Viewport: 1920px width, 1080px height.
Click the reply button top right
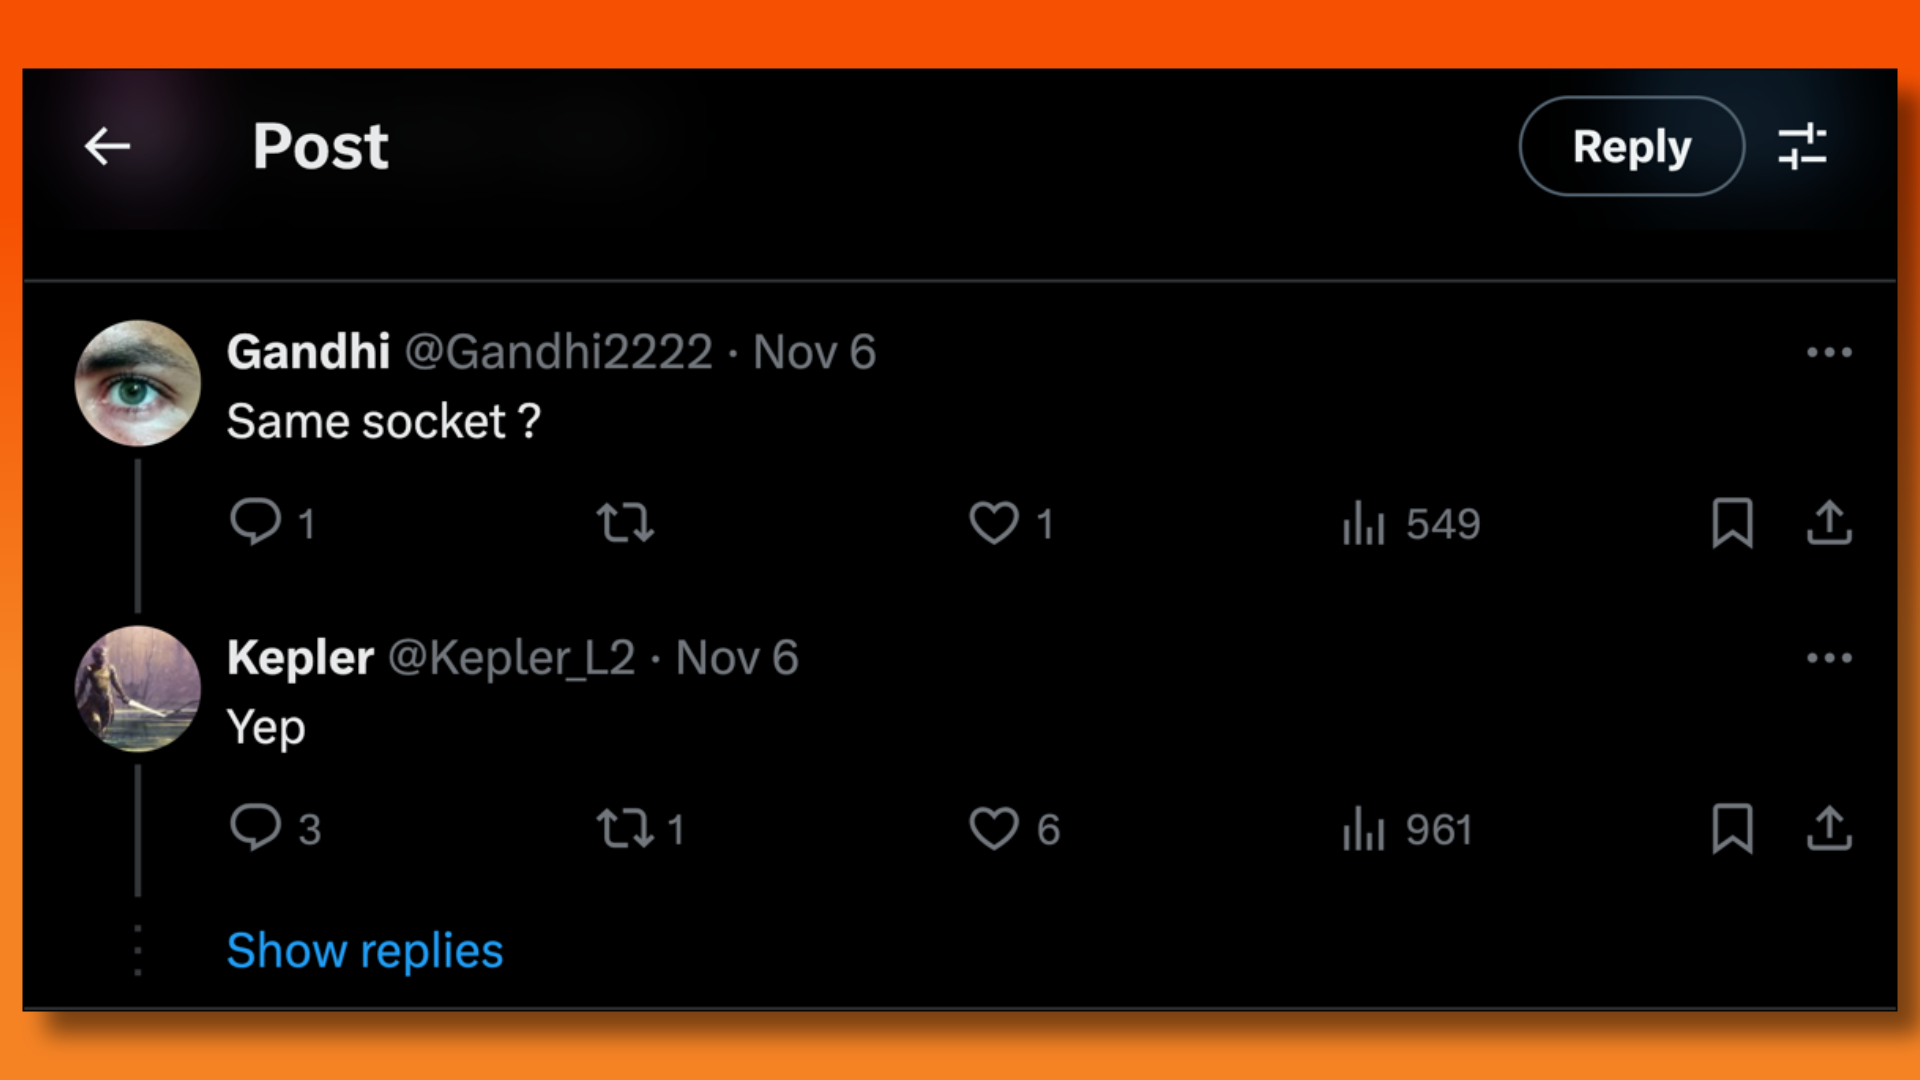tap(1631, 145)
